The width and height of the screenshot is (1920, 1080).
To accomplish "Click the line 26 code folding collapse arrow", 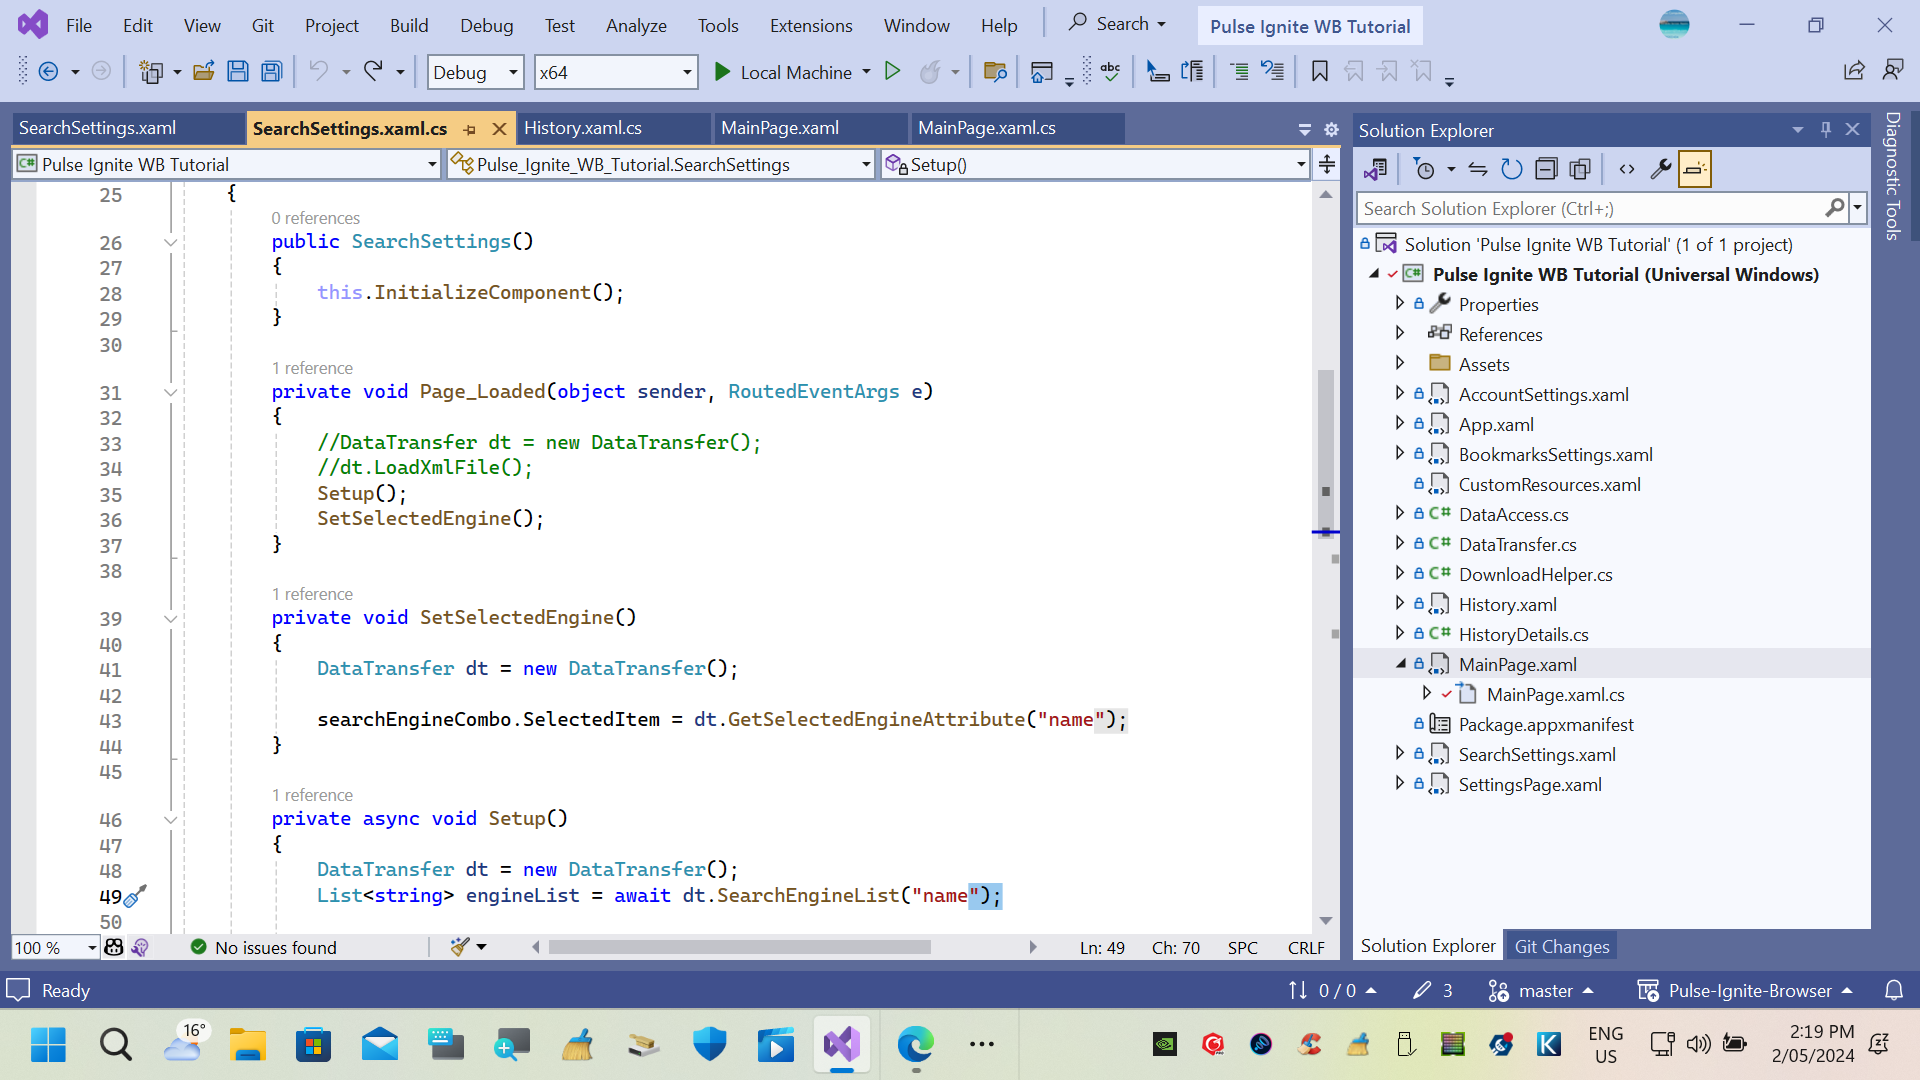I will click(x=171, y=243).
